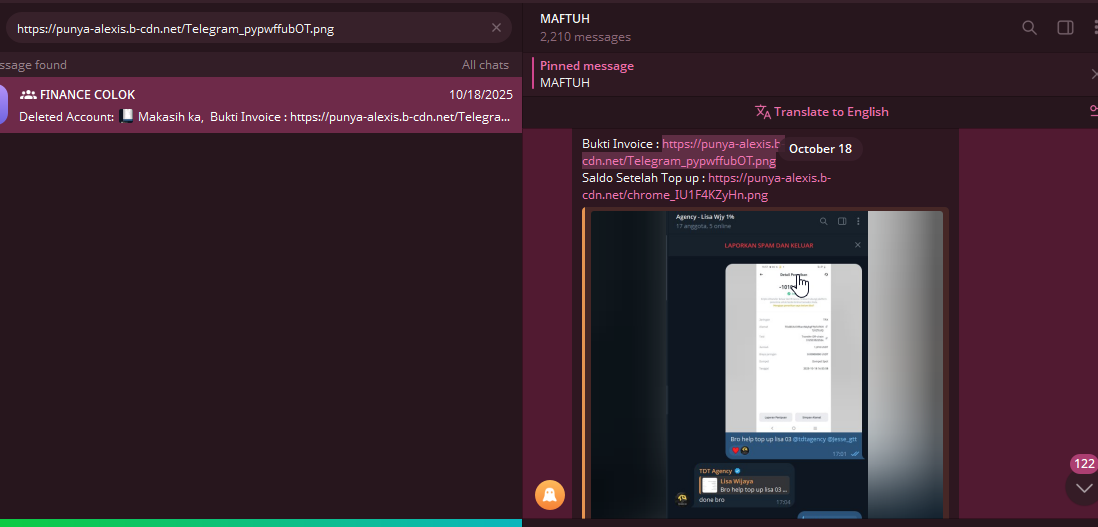
Task: Open the three-dot chat menu
Action: (1094, 27)
